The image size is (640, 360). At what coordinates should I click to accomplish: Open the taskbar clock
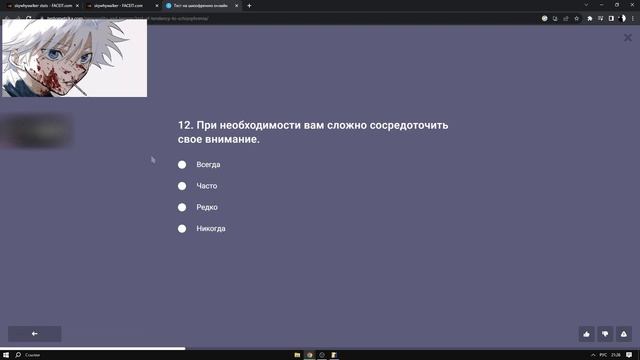click(616, 355)
